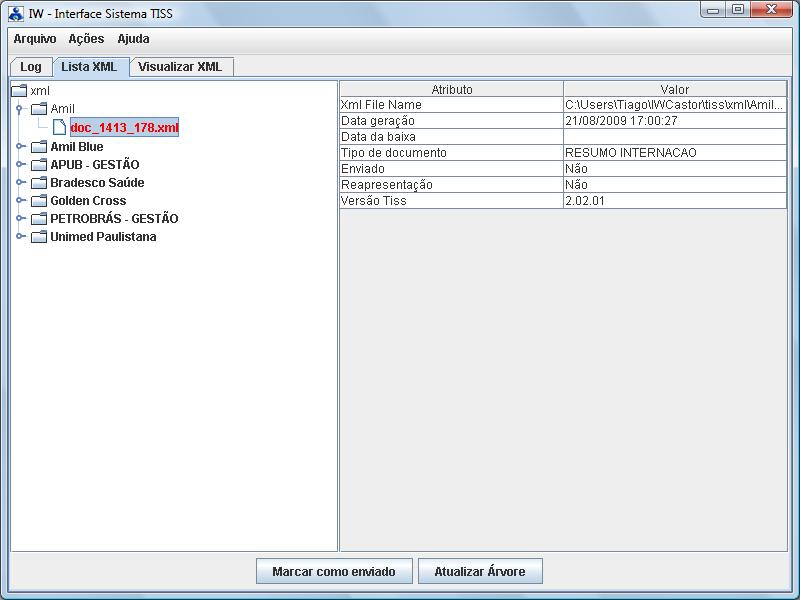Expand the Bradesco Saúde folder node

pyautogui.click(x=19, y=182)
